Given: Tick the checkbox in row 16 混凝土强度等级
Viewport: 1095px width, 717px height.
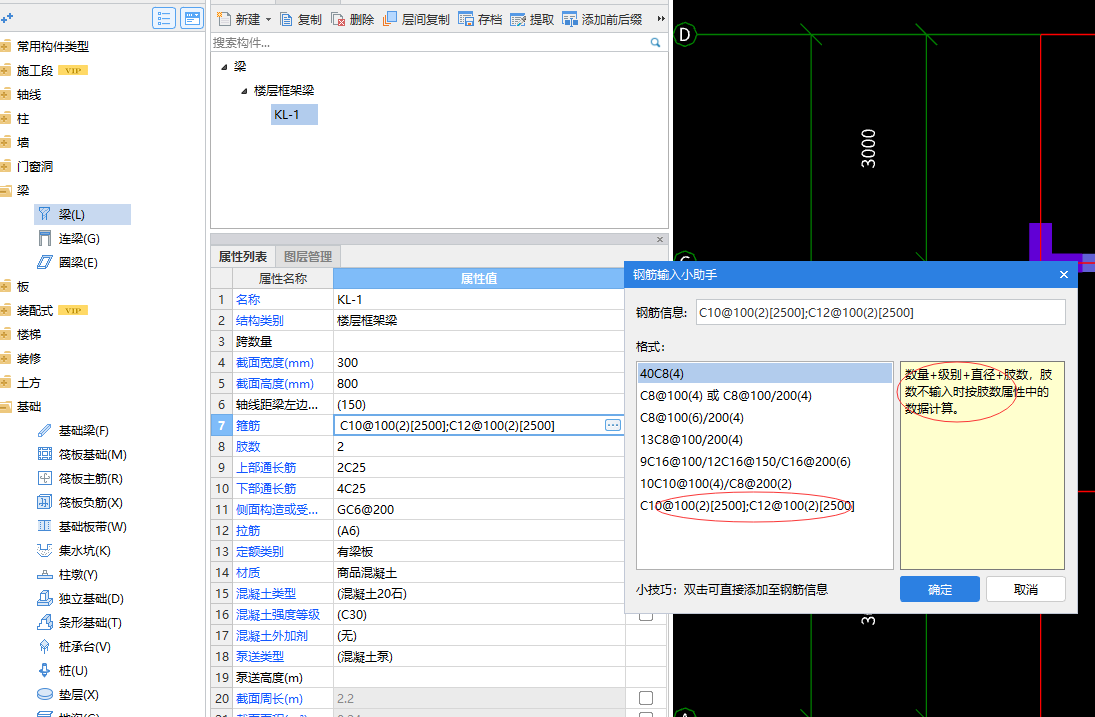Looking at the screenshot, I should coord(646,616).
